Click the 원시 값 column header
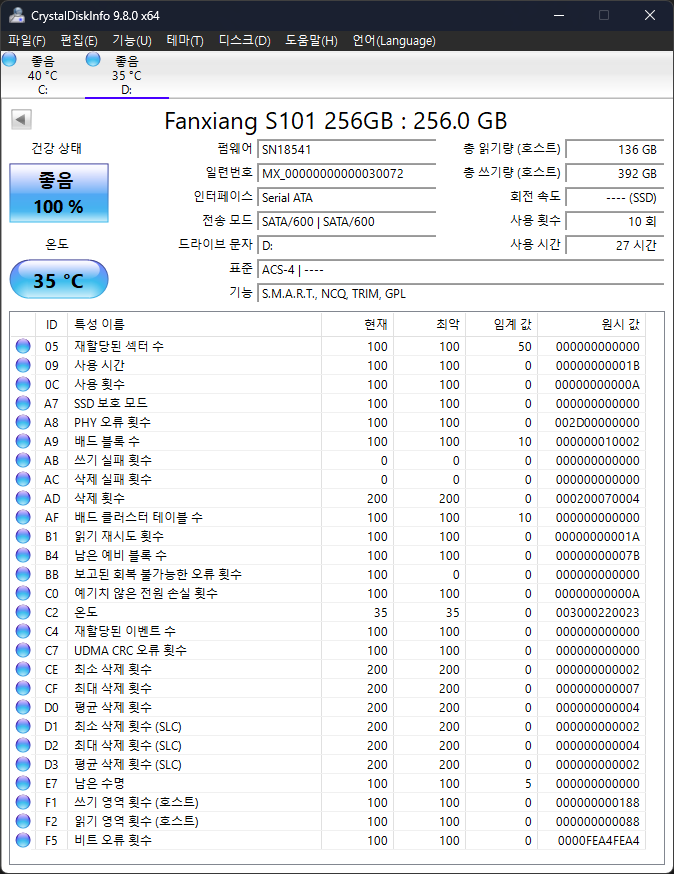Image resolution: width=674 pixels, height=874 pixels. [591, 324]
